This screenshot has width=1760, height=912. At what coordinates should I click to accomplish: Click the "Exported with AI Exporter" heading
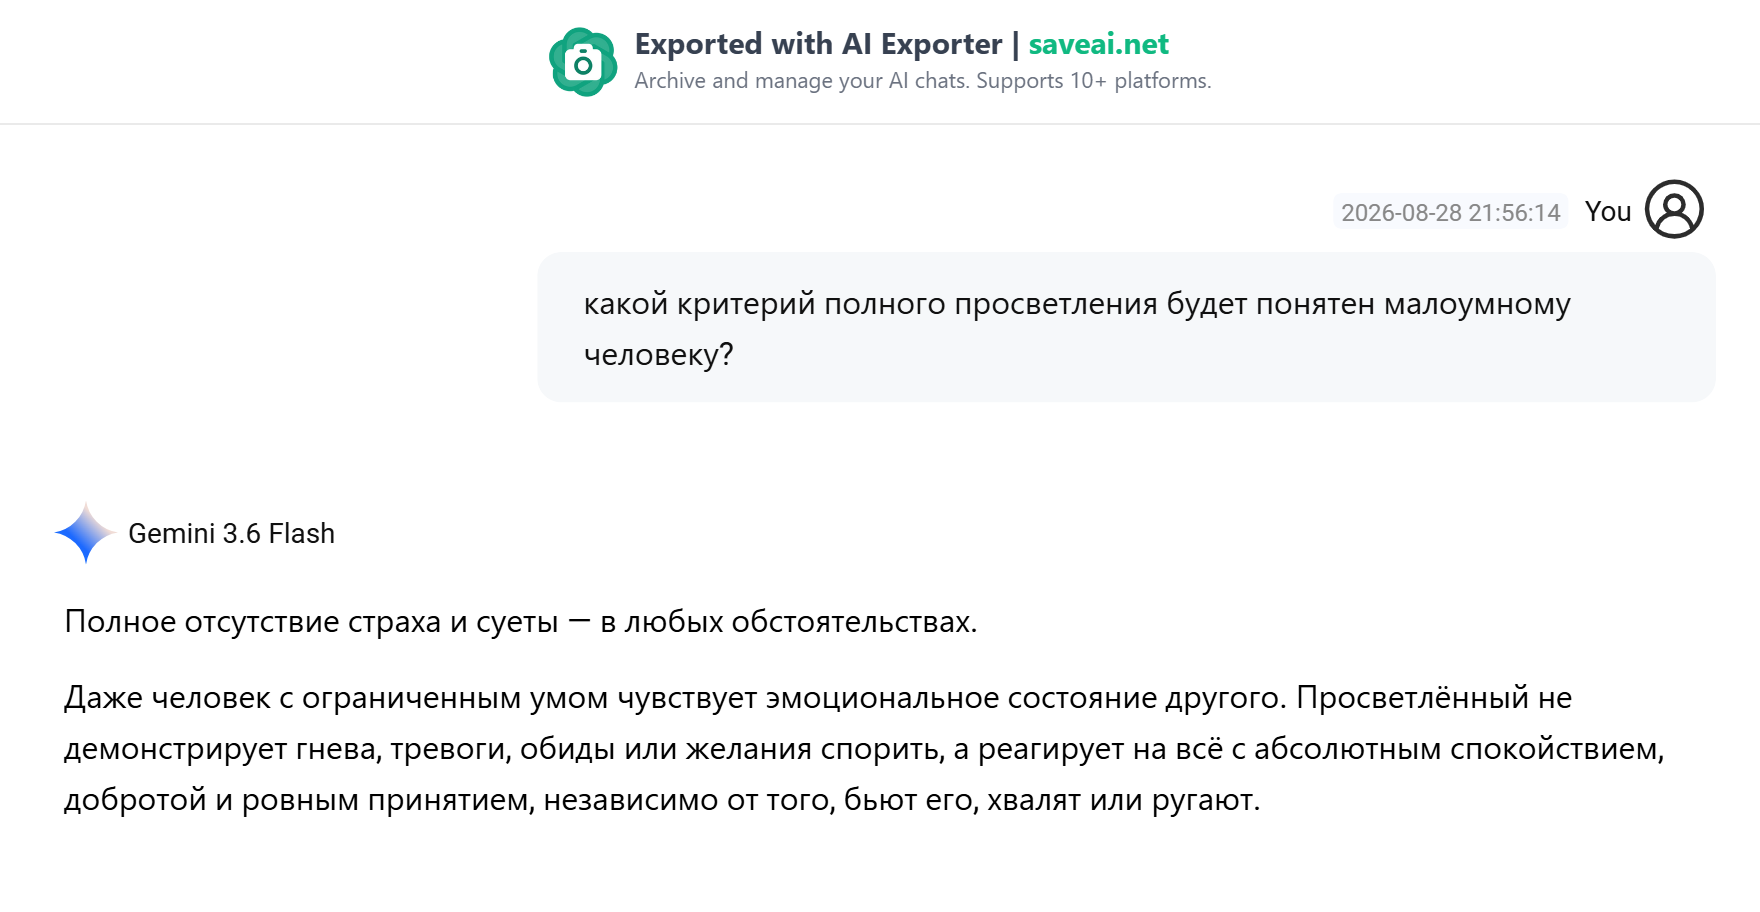pyautogui.click(x=818, y=44)
